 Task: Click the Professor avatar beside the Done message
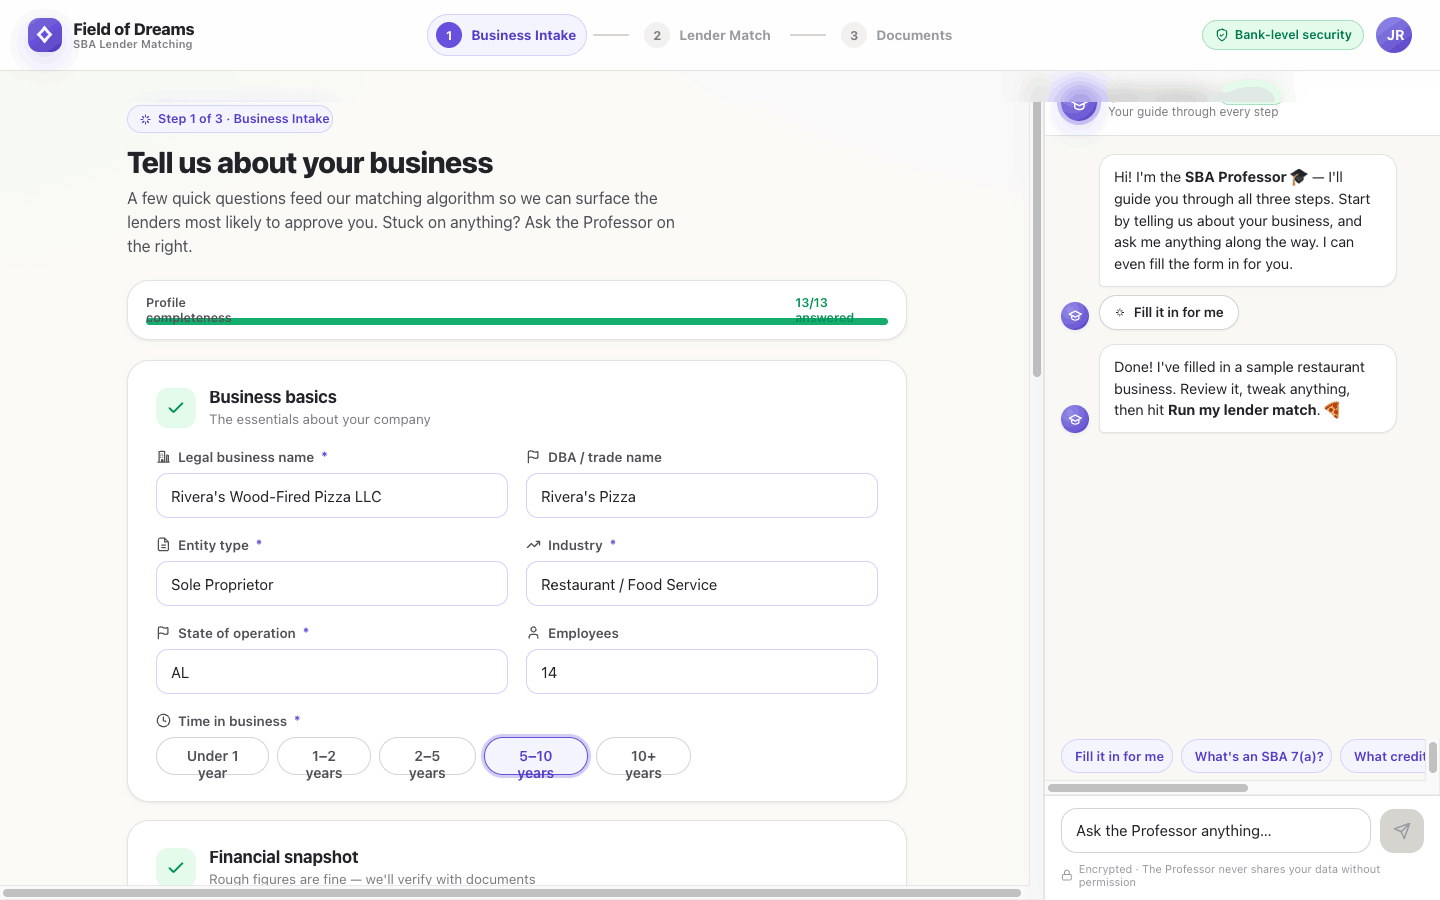1075,419
